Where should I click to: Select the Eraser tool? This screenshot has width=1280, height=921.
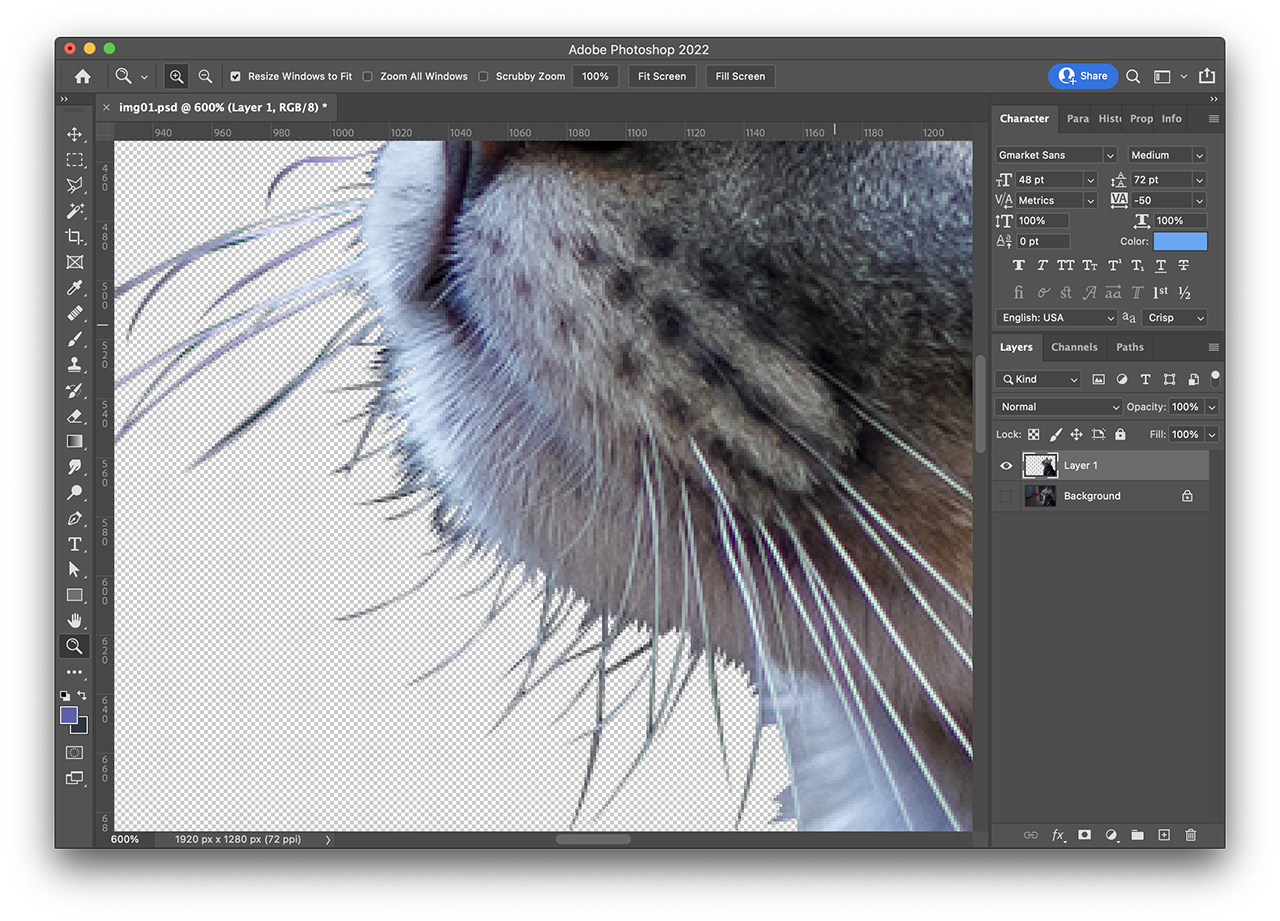coord(75,416)
